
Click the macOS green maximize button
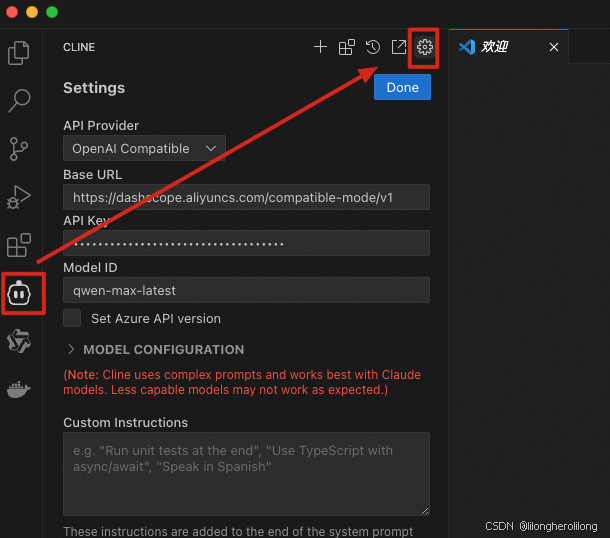coord(52,12)
